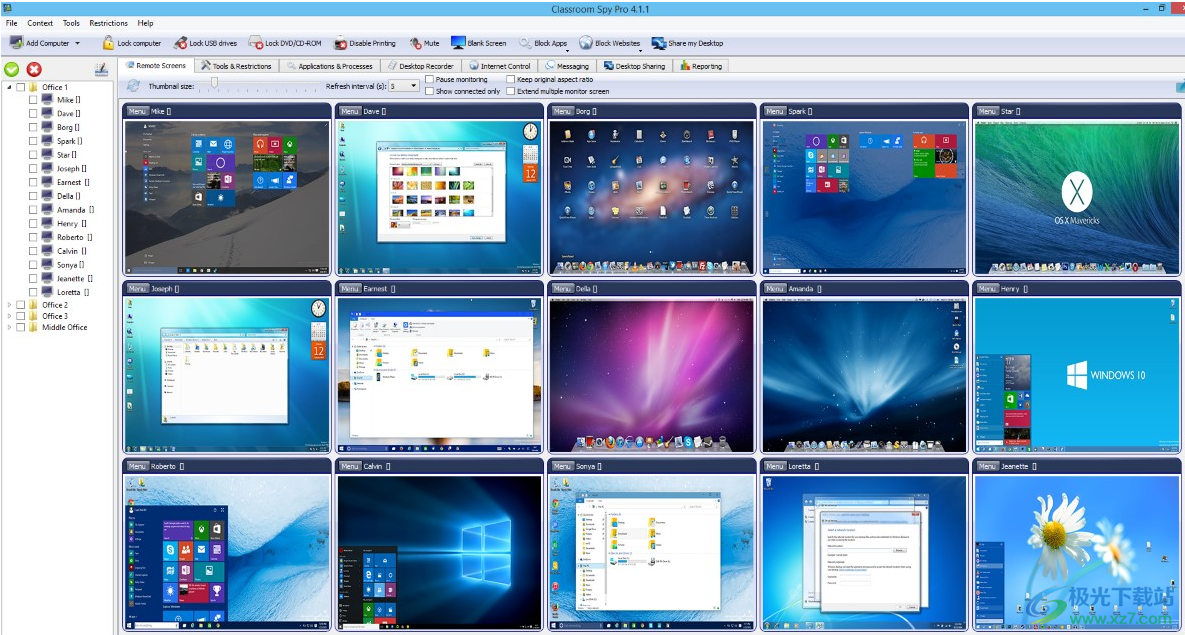1185x635 pixels.
Task: Select Della's remote screen thumbnail
Action: 651,375
